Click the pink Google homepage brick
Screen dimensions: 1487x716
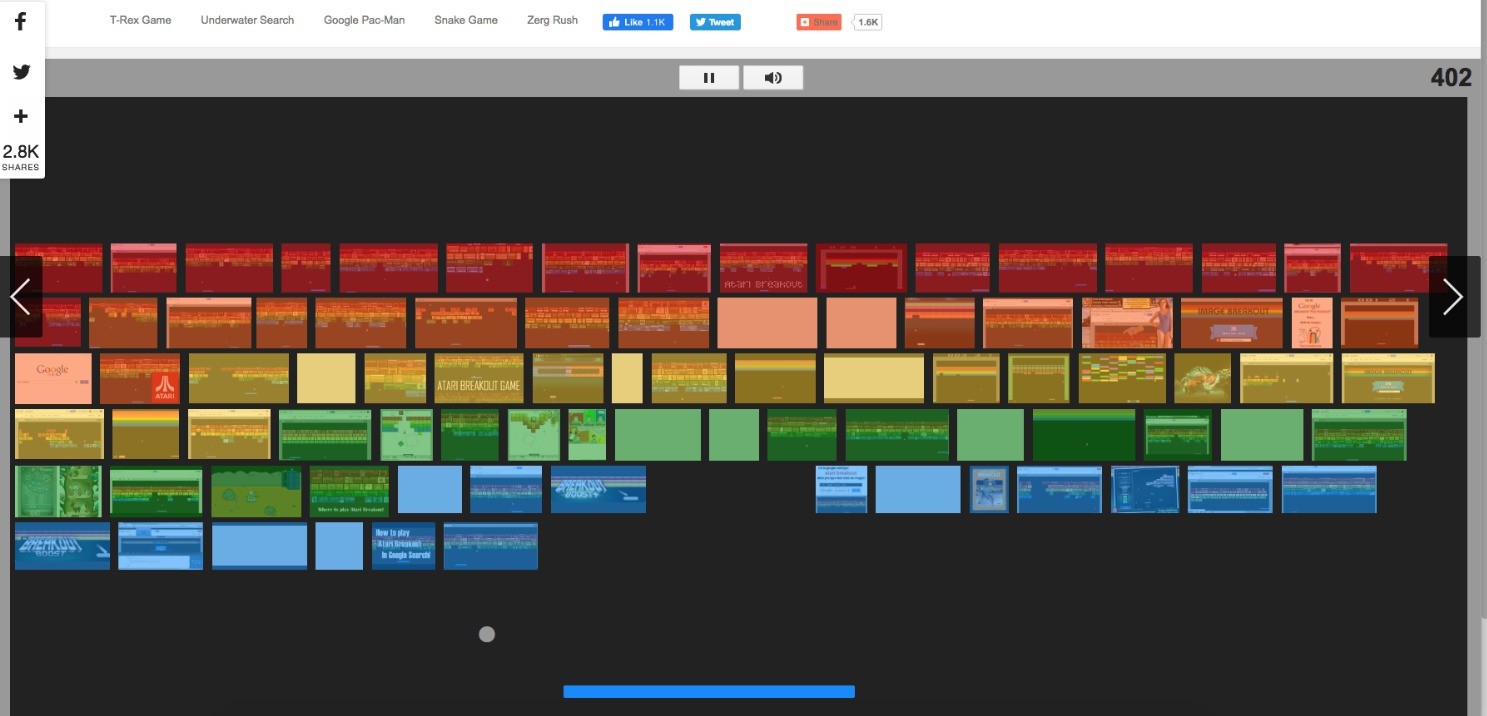[53, 378]
